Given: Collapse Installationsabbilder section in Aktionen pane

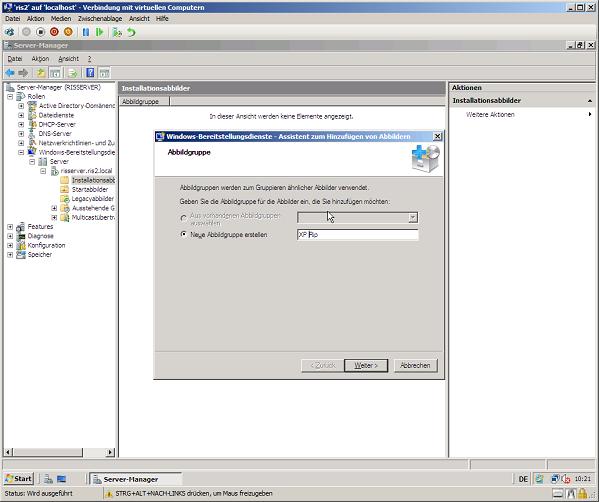Looking at the screenshot, I should pos(590,100).
